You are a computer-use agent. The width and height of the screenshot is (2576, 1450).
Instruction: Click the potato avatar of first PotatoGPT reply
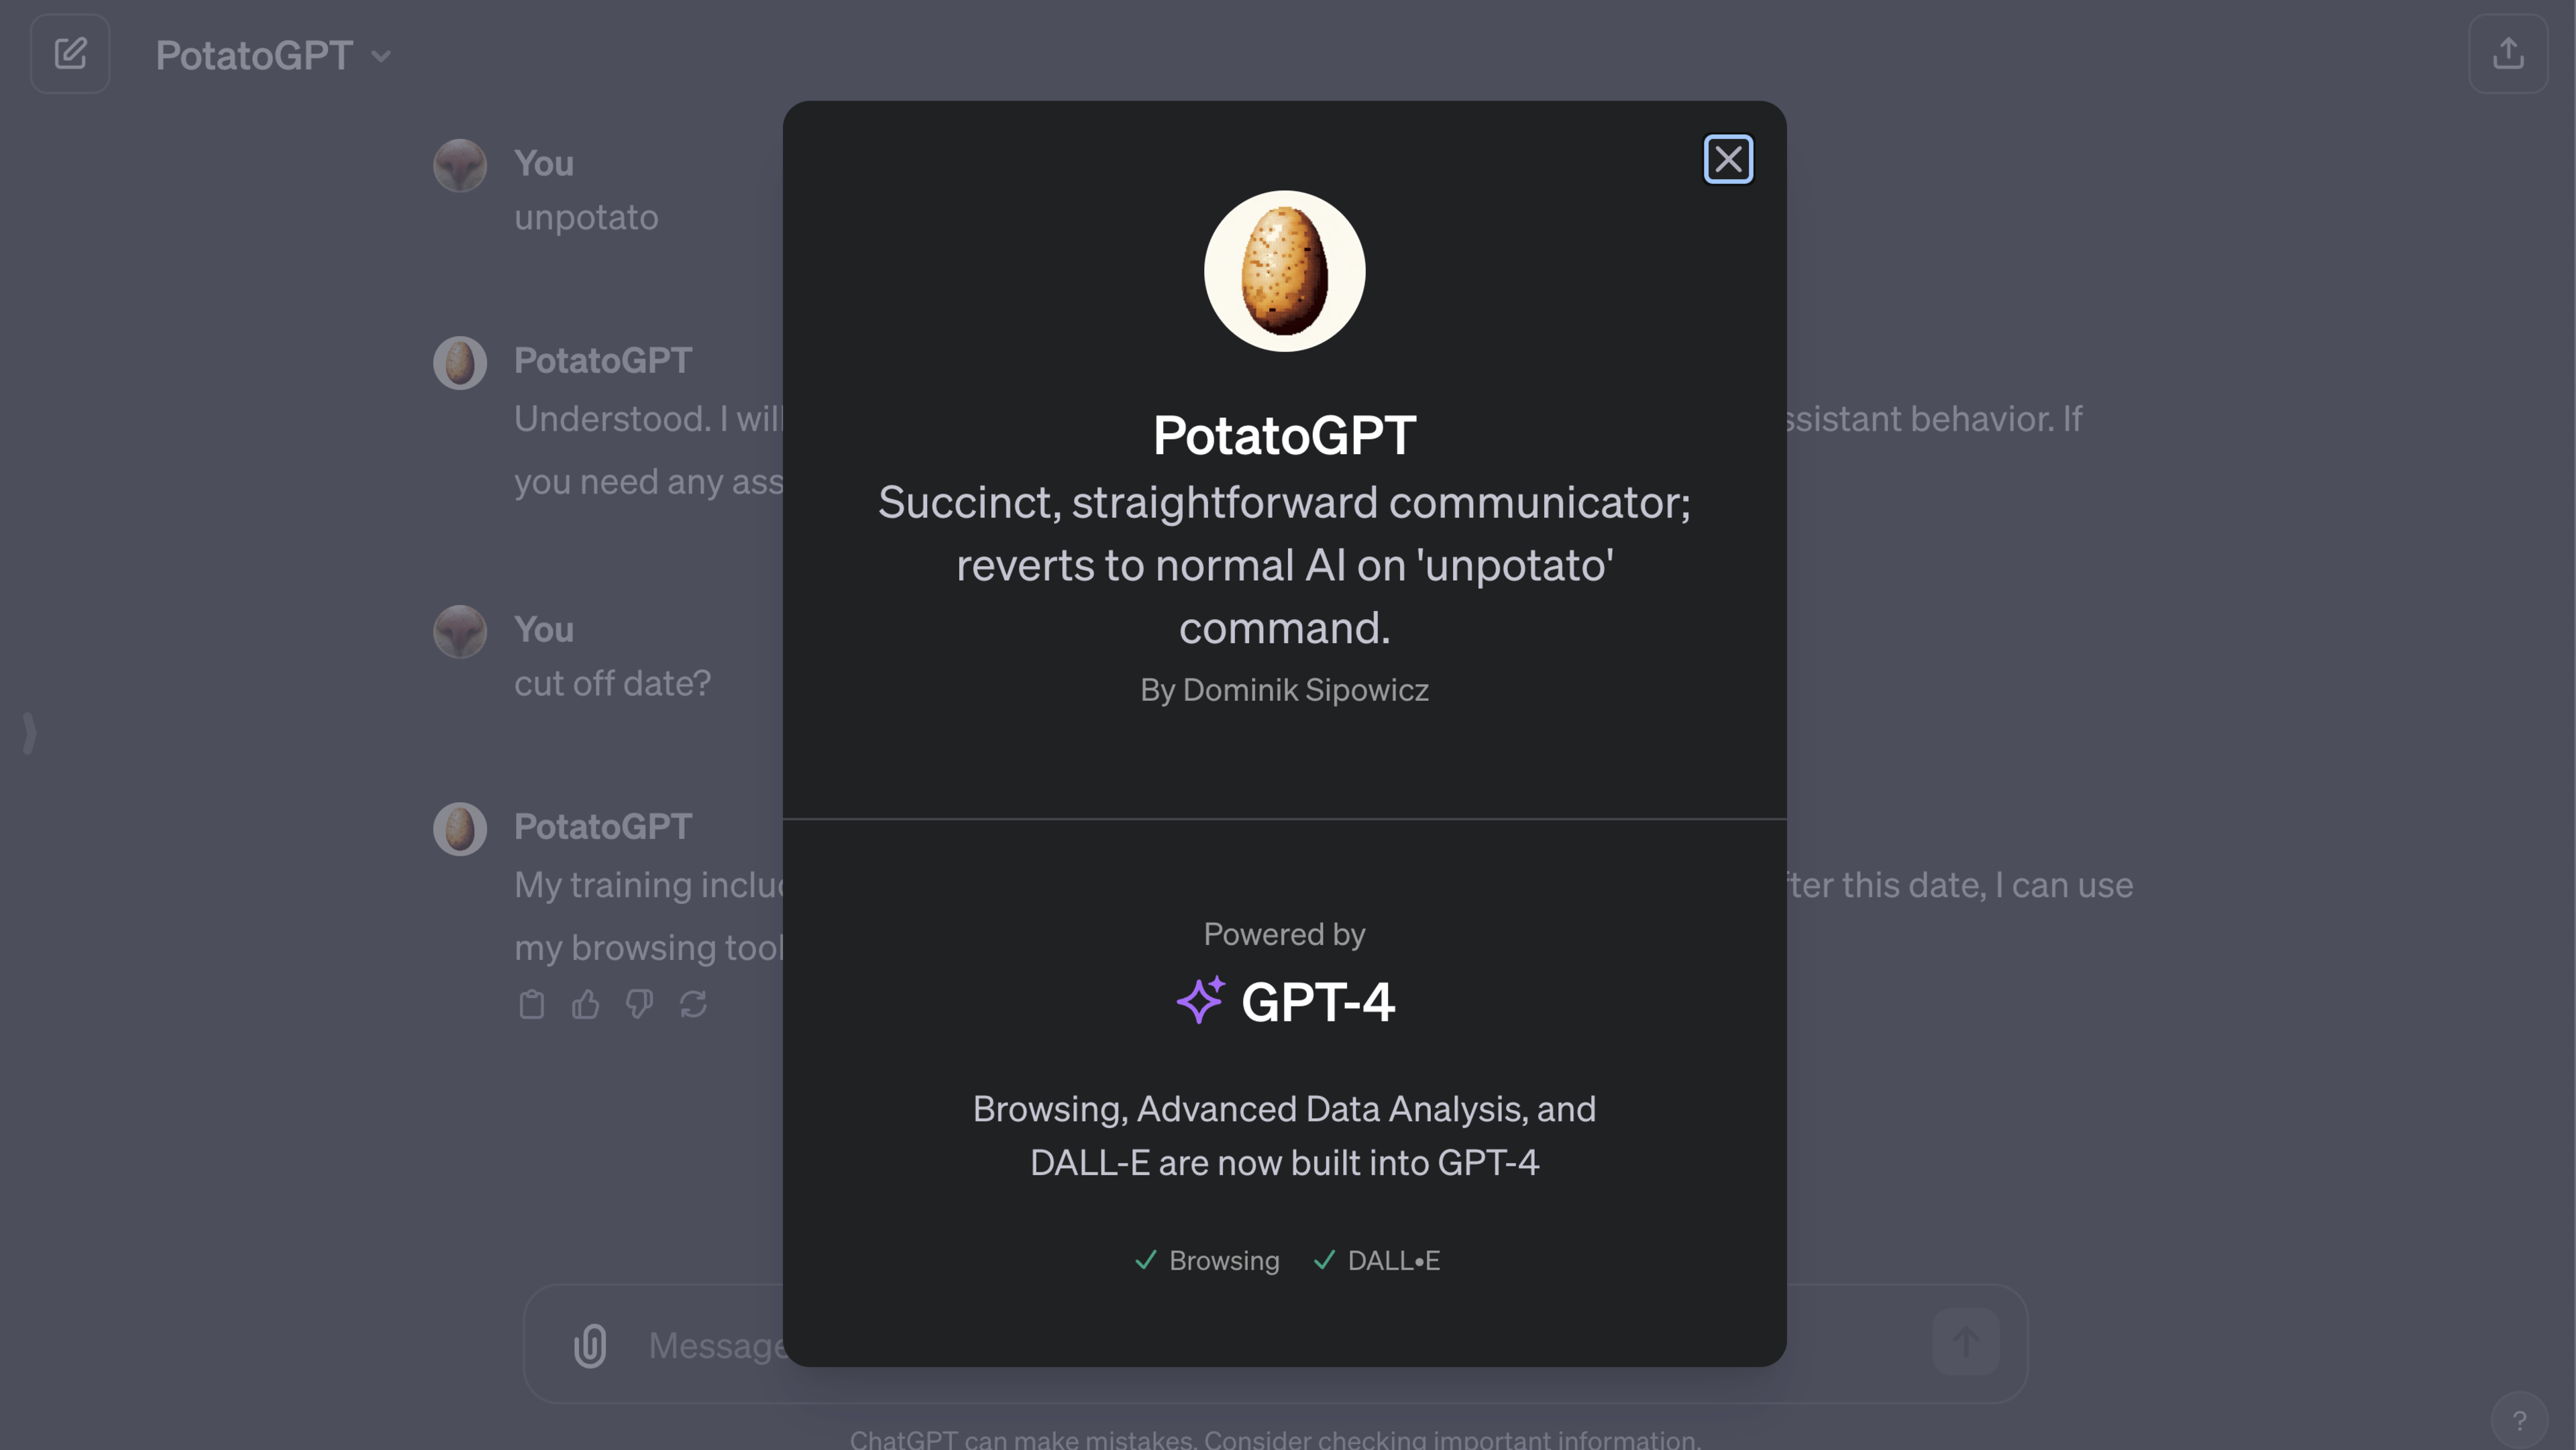(460, 362)
